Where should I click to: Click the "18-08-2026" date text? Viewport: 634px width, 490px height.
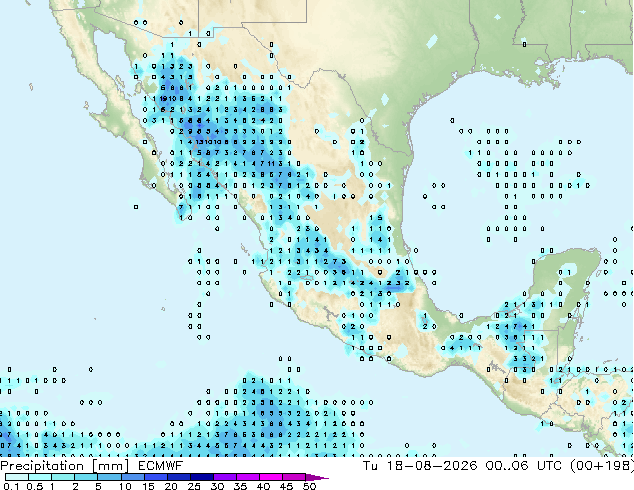(432, 466)
